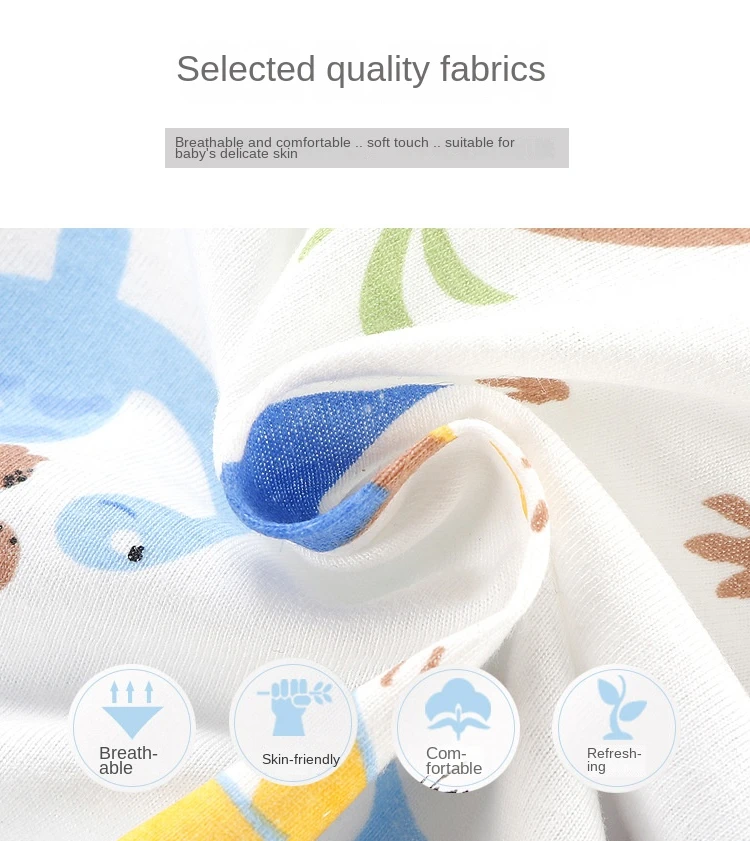Click the "Skin-friendly" label text
This screenshot has width=750, height=841.
pyautogui.click(x=300, y=759)
